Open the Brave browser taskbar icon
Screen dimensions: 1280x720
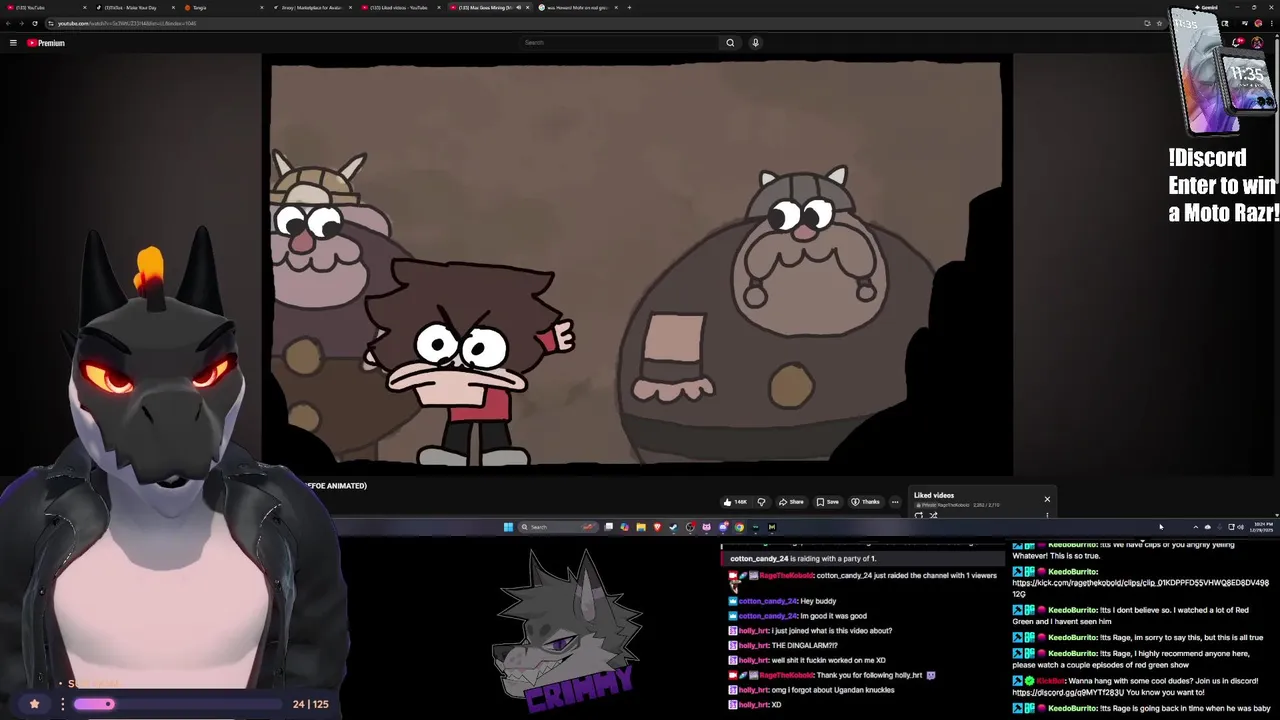coord(657,527)
